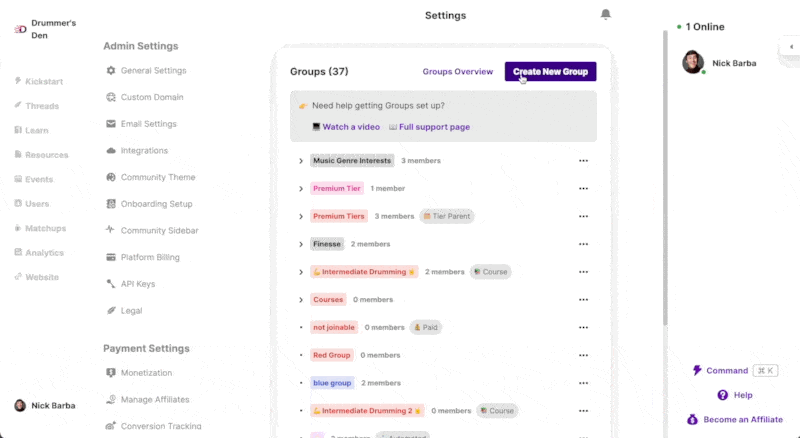800x438 pixels.
Task: Expand the Music Genre Interests group
Action: click(x=301, y=161)
